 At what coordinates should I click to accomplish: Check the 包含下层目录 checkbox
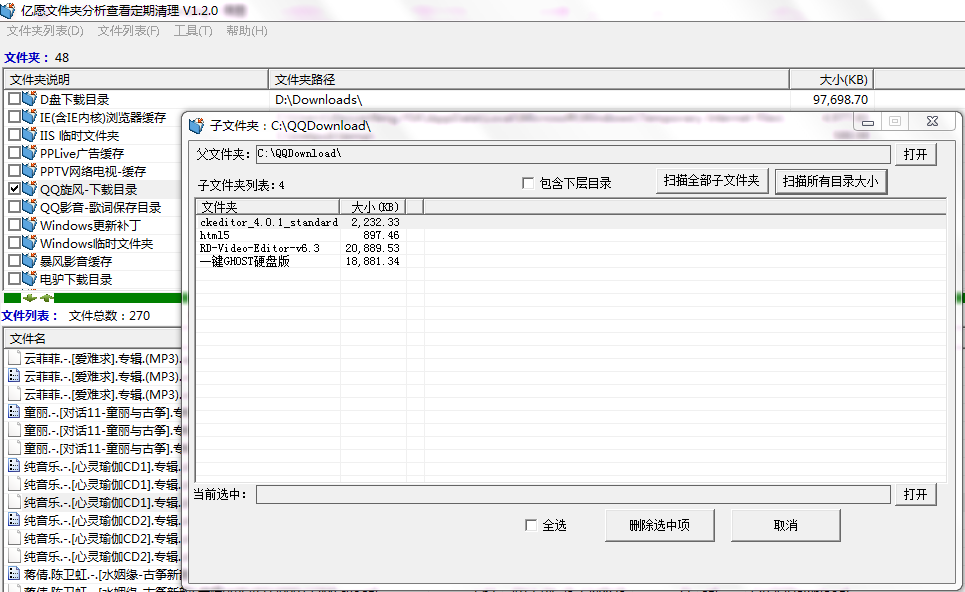[x=529, y=180]
